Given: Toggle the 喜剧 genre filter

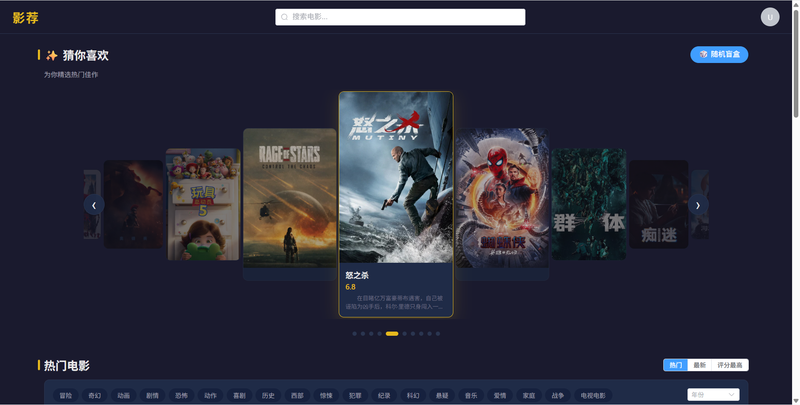Looking at the screenshot, I should (x=239, y=395).
